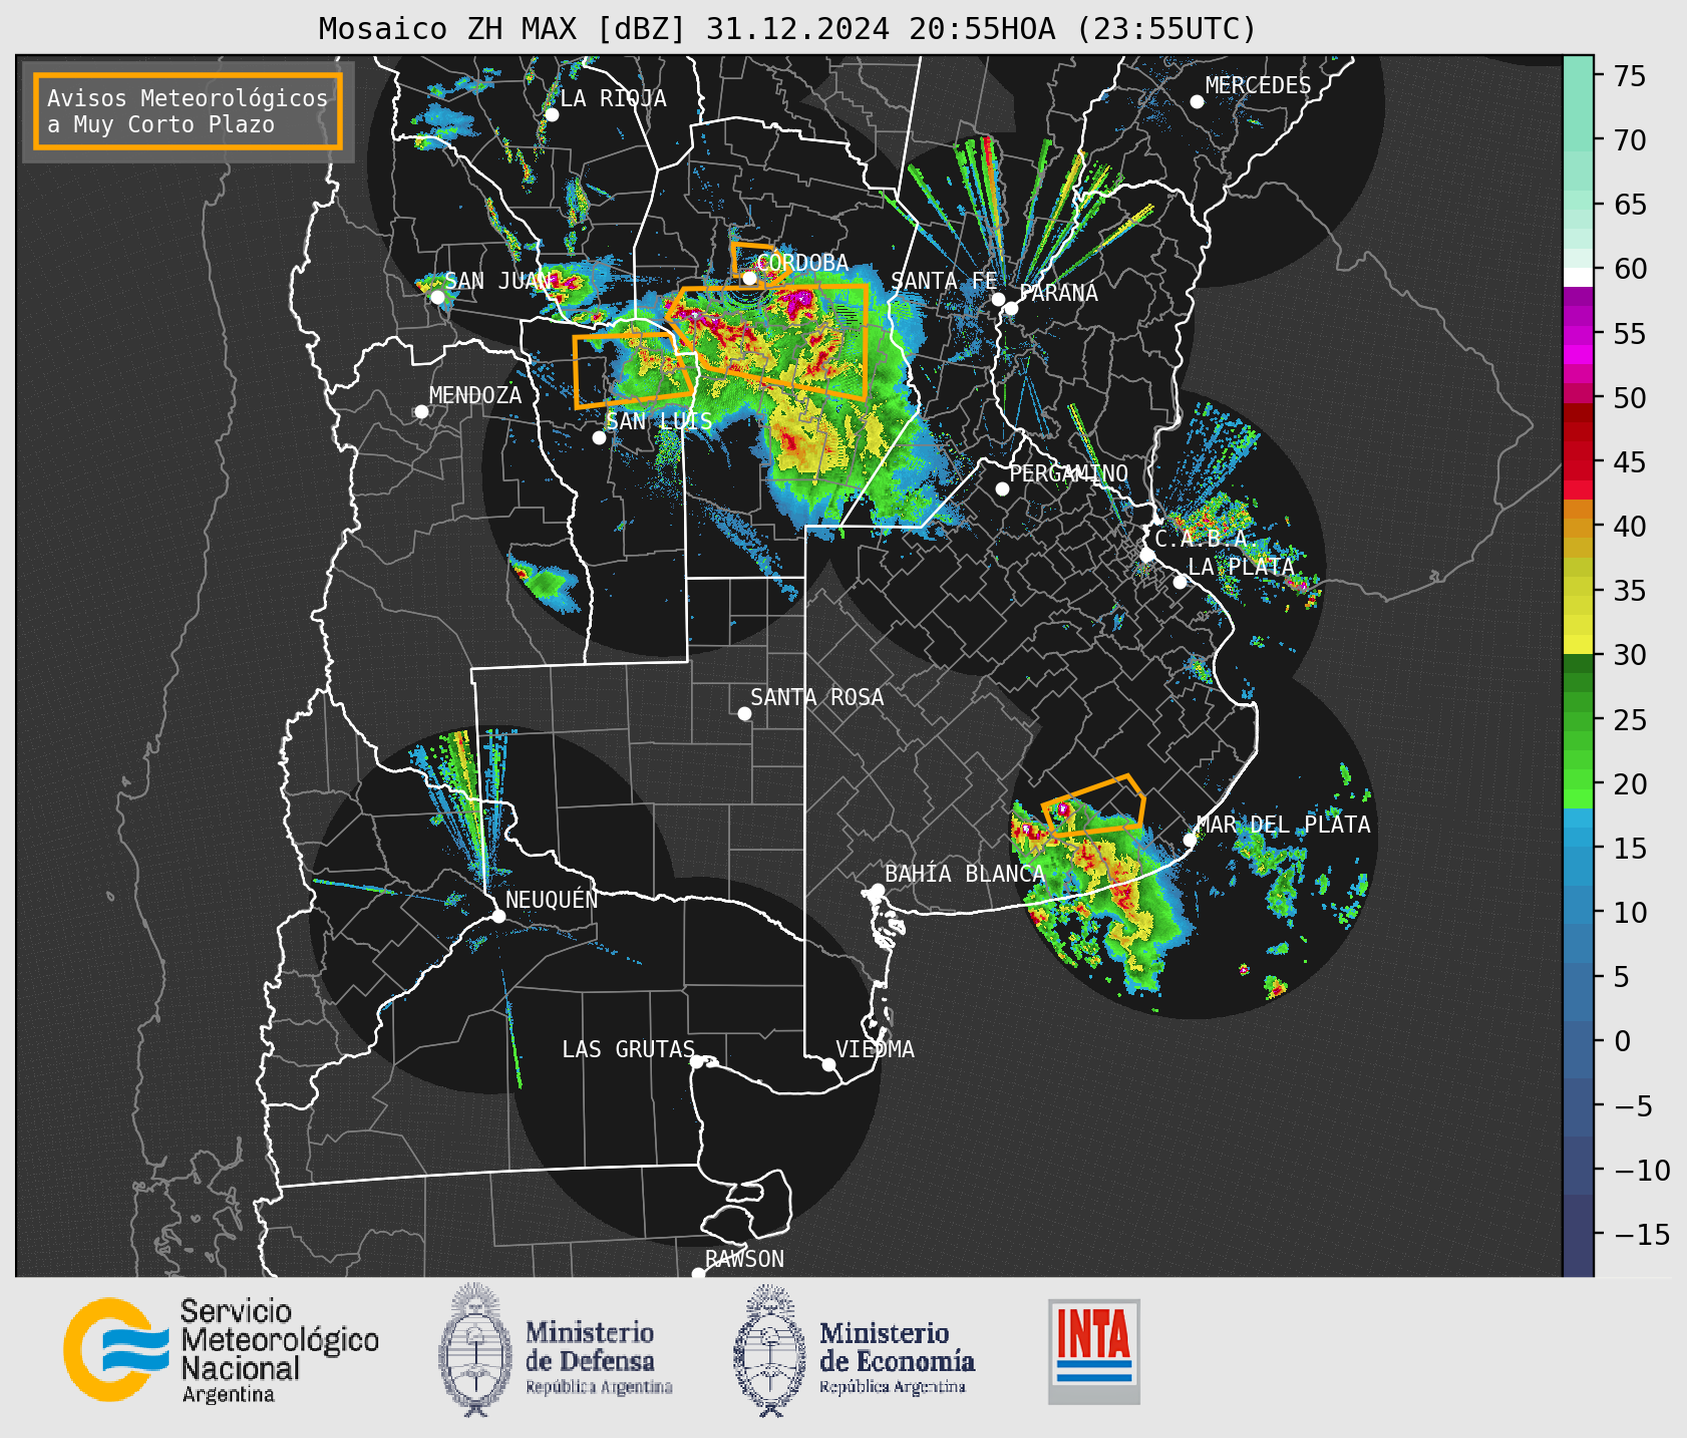
Task: Click the colorbar tick label −5
Action: click(1632, 1105)
